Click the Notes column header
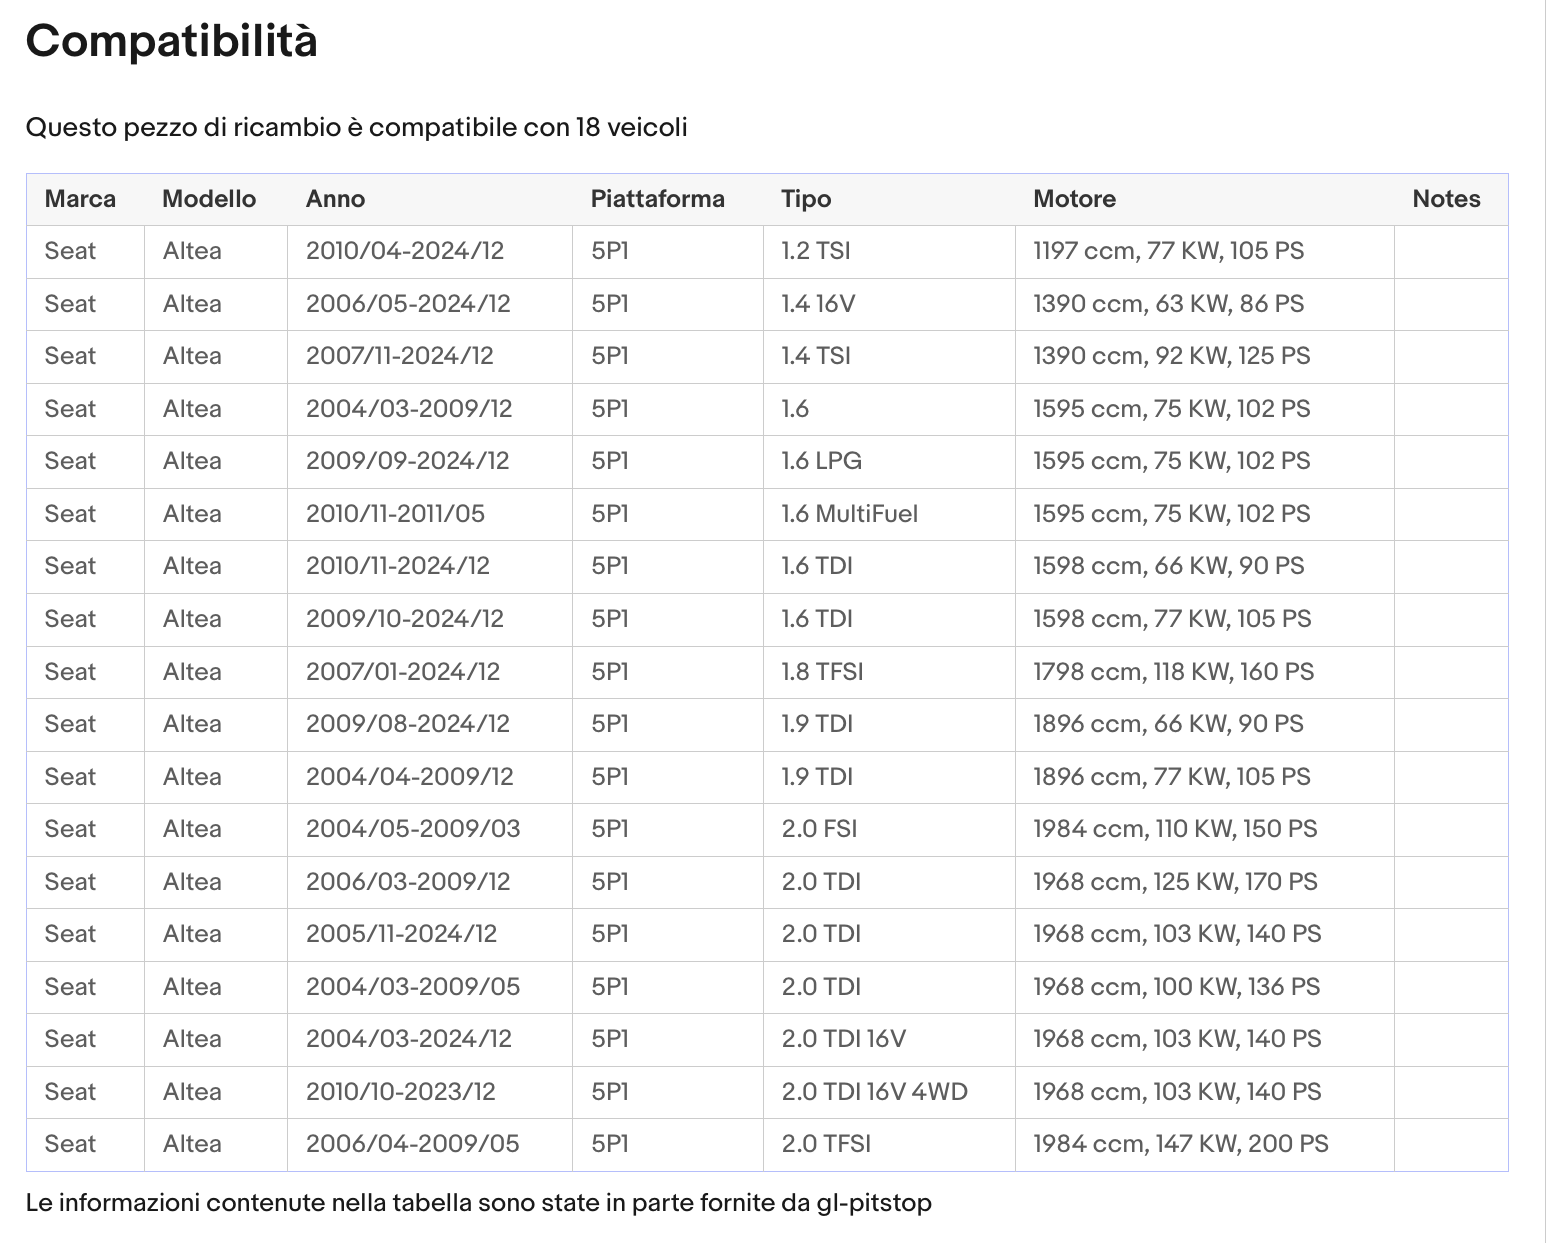This screenshot has height=1243, width=1546. point(1446,199)
